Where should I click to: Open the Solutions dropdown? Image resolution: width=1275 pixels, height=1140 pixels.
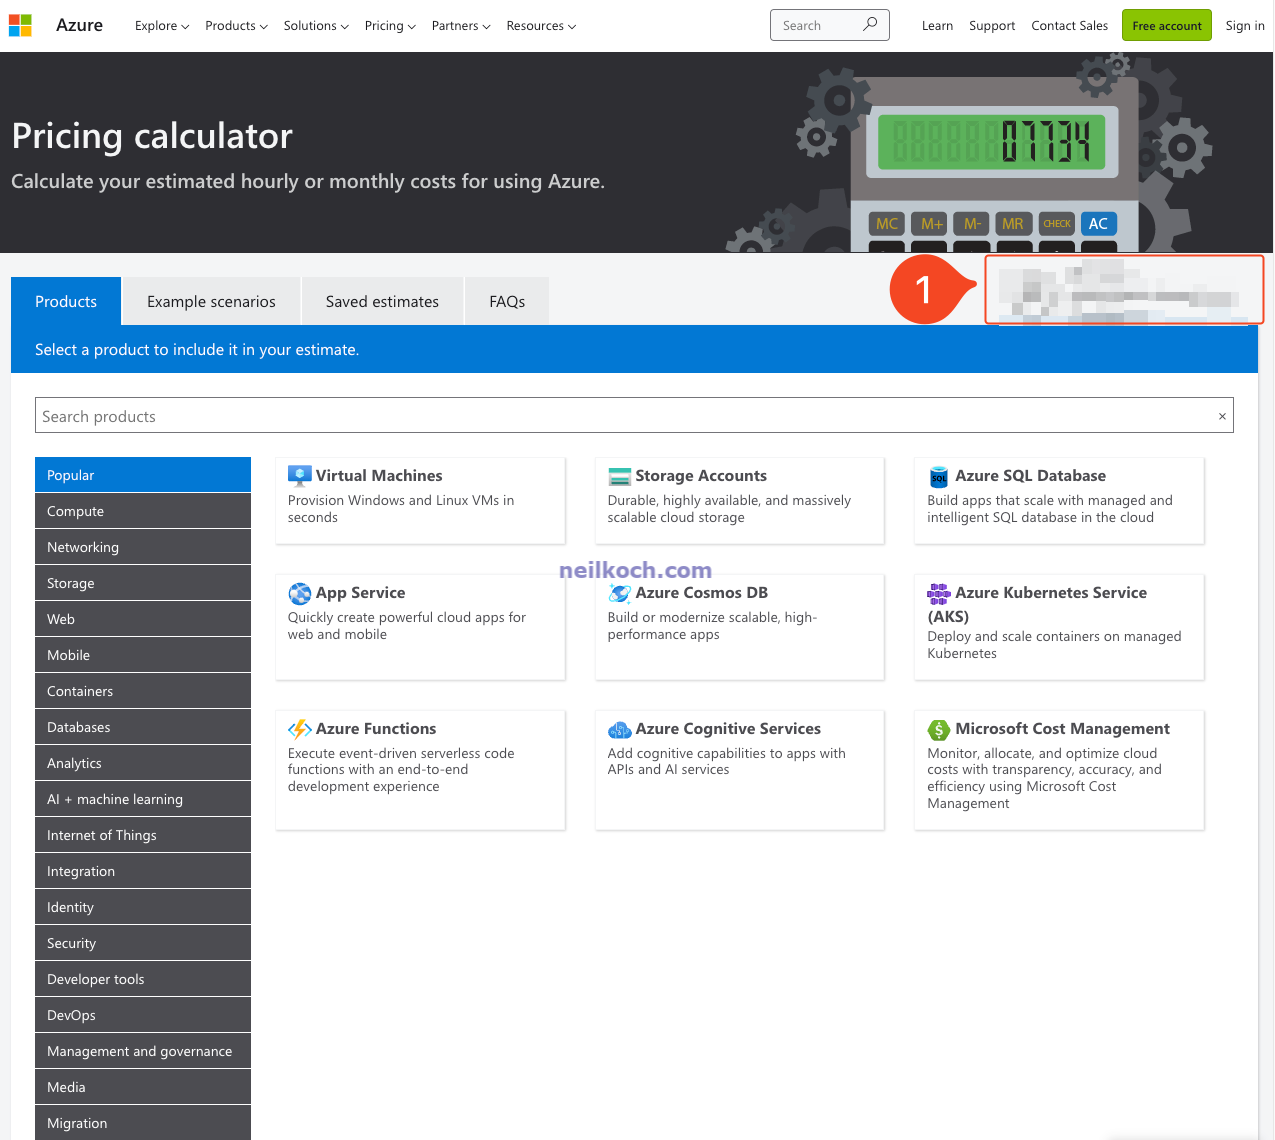[x=316, y=26]
